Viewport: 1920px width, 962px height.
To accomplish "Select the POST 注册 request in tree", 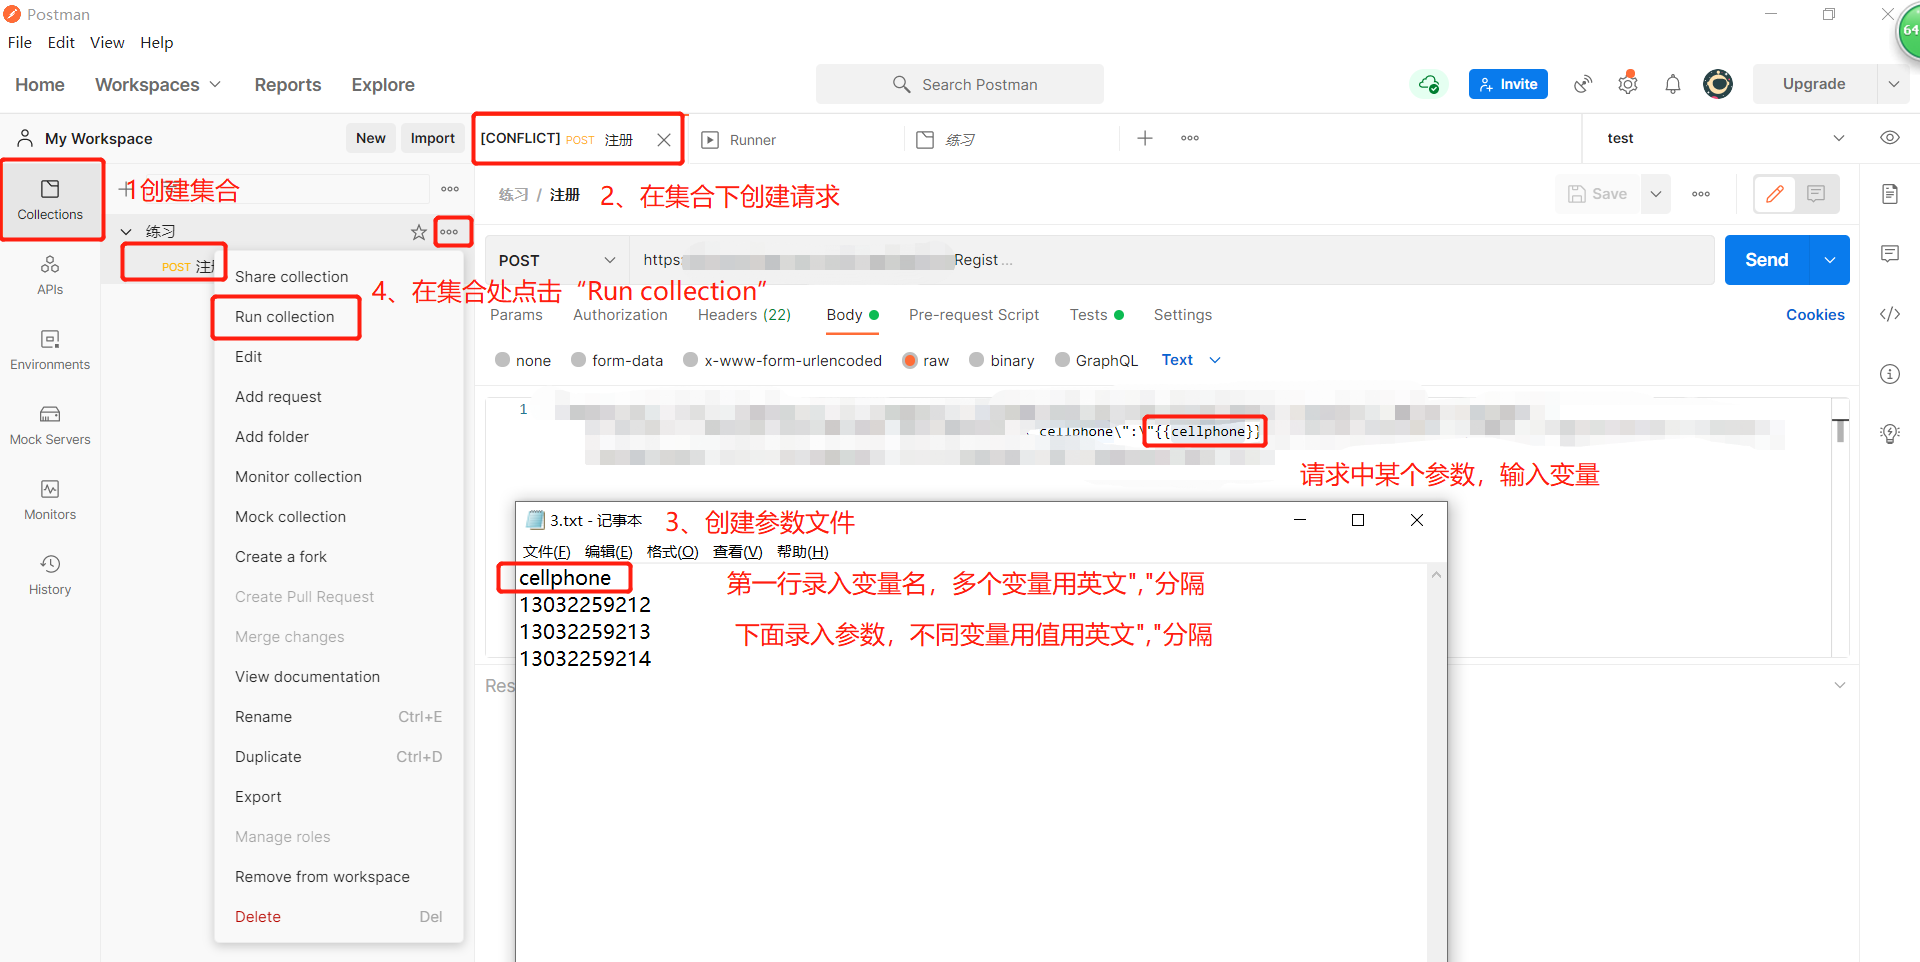I will point(188,267).
